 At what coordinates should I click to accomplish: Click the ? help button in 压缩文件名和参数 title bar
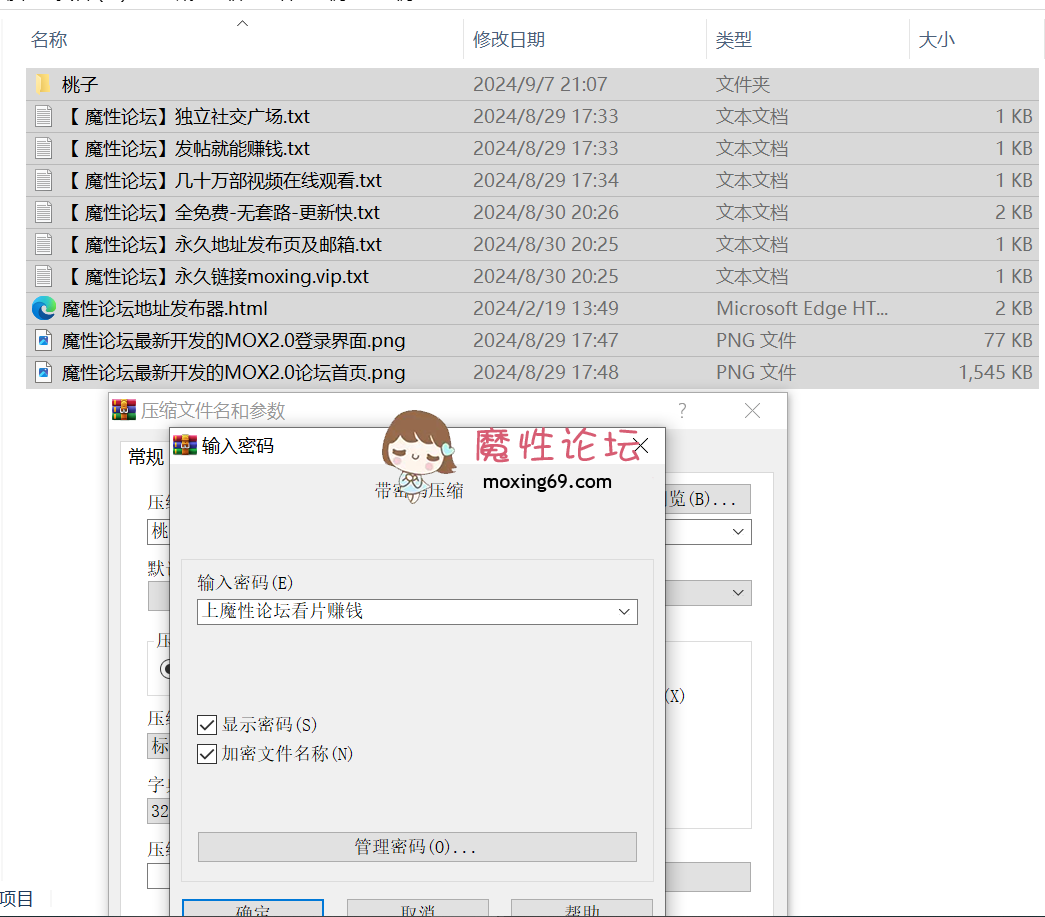(682, 411)
